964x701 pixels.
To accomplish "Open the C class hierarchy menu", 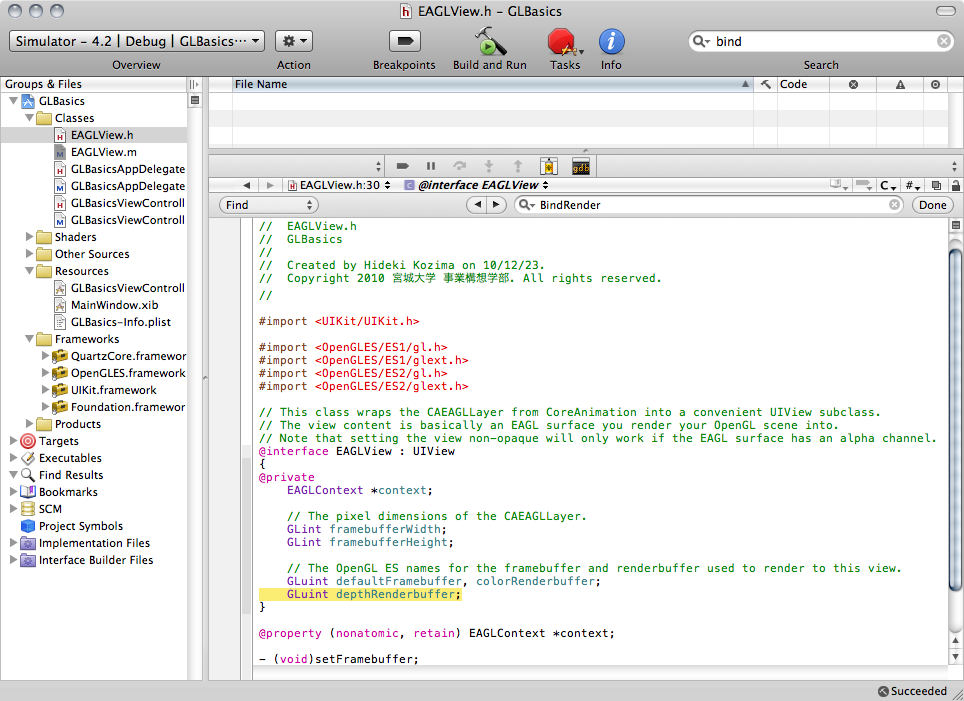I will (887, 185).
